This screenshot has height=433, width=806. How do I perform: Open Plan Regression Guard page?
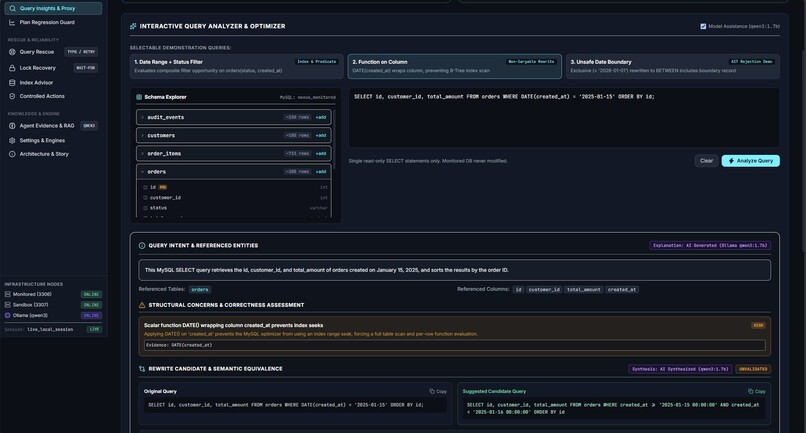[53, 22]
